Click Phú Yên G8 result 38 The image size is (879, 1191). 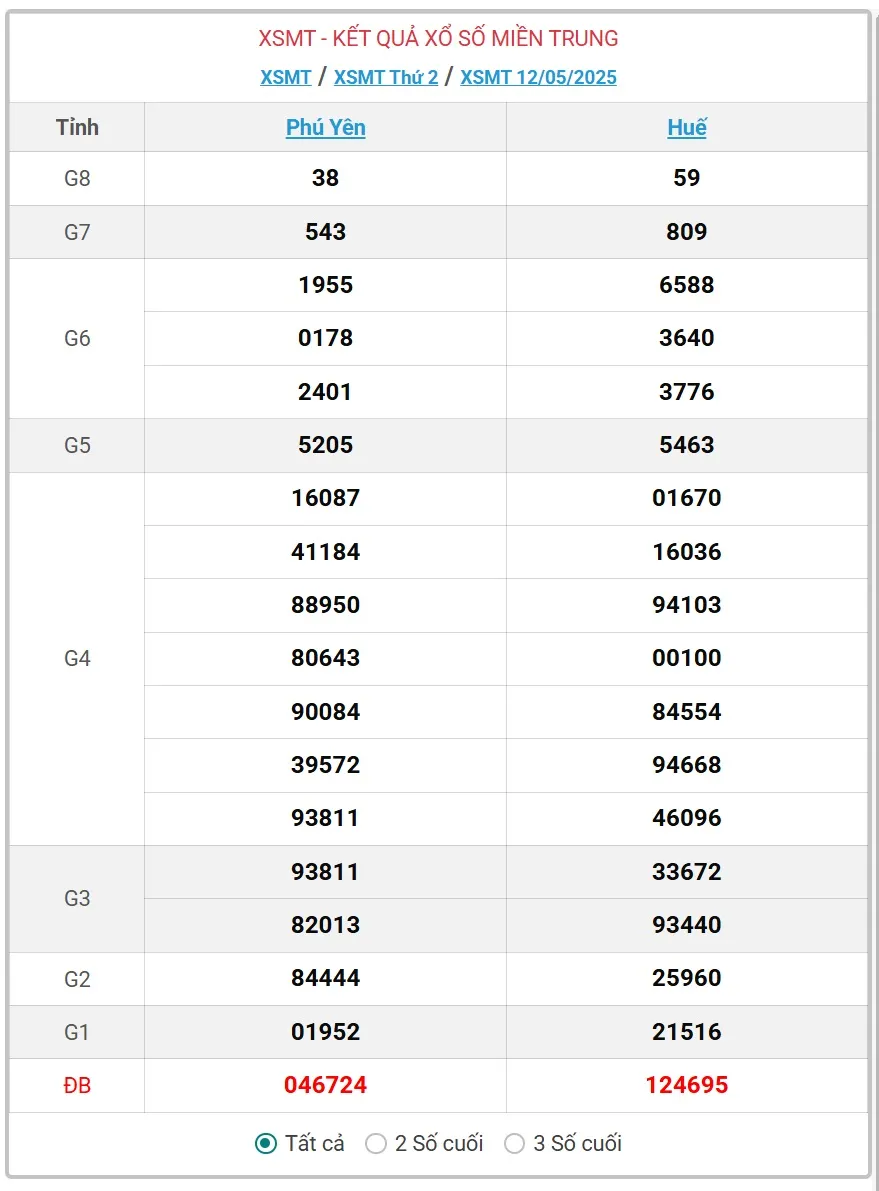click(x=326, y=178)
